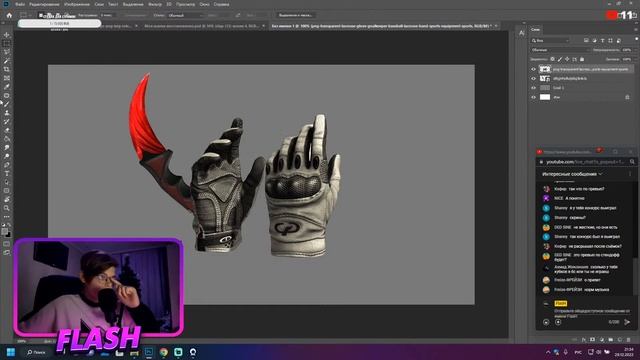640x360 pixels.
Task: Filter layers by adjustment layers icon
Action: (594, 40)
